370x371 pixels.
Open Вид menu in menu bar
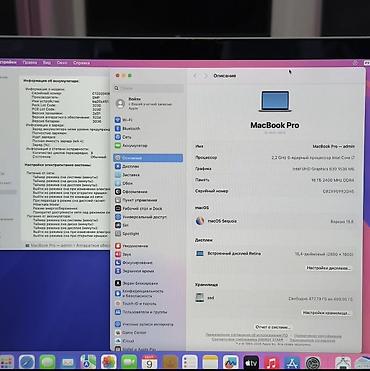(47, 63)
